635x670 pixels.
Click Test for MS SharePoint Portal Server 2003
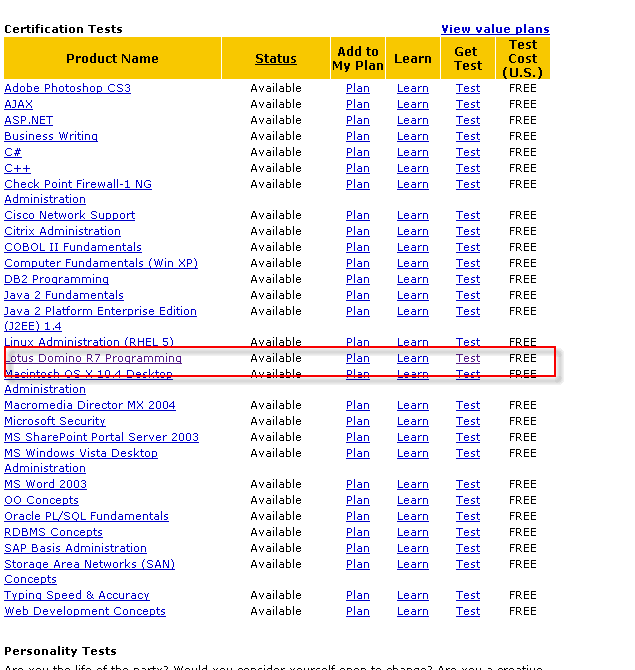468,437
